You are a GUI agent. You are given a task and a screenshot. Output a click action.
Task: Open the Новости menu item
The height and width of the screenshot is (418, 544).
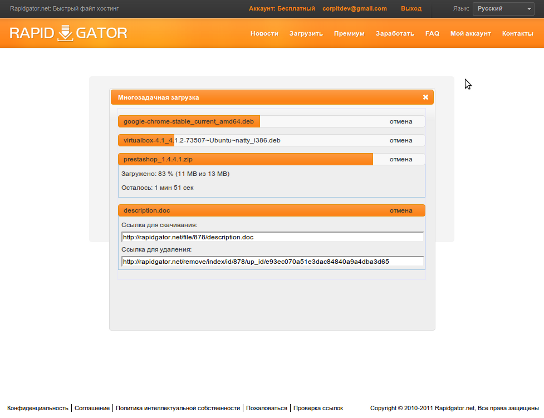pos(264,34)
